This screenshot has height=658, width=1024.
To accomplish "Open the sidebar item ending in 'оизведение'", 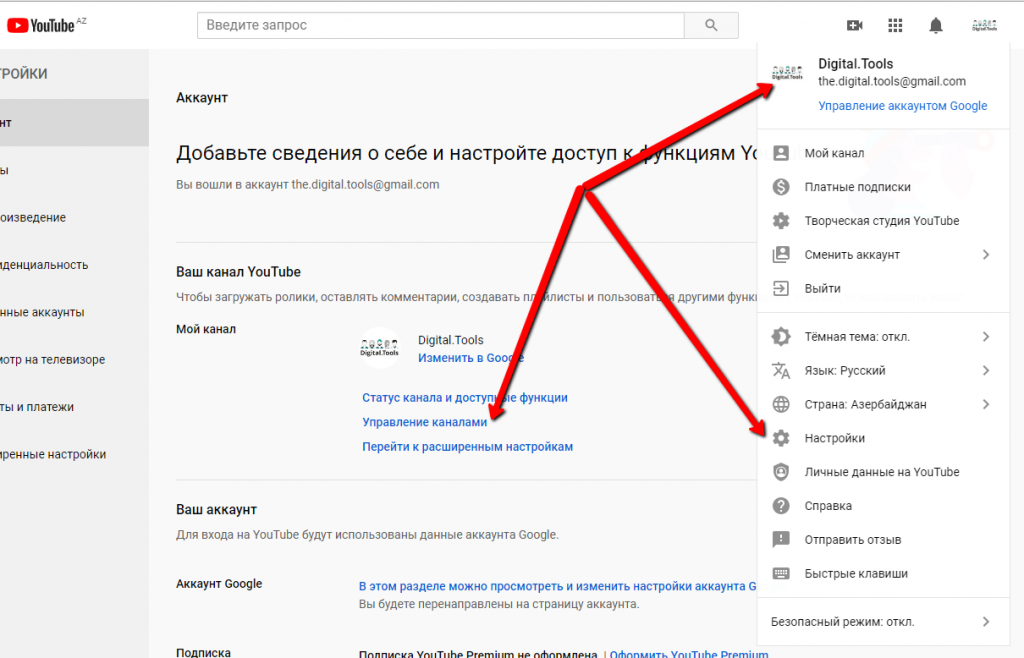I will [33, 217].
